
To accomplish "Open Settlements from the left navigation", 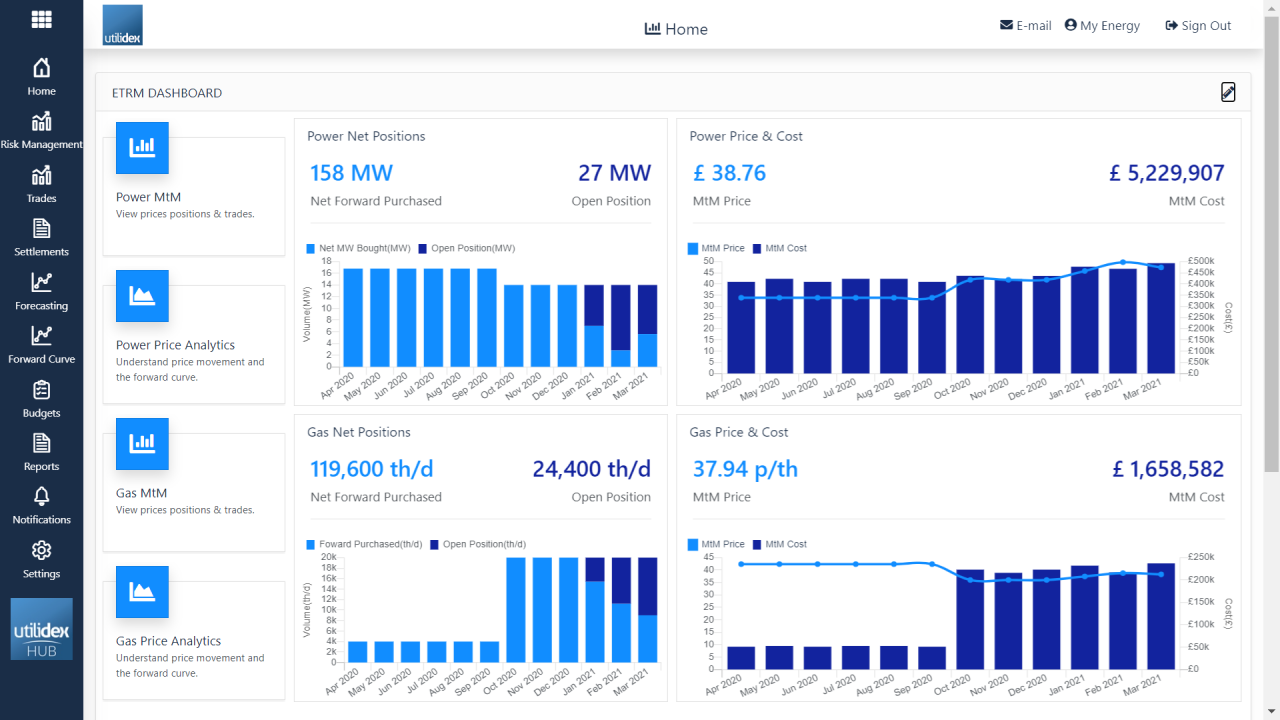I will coord(41,238).
